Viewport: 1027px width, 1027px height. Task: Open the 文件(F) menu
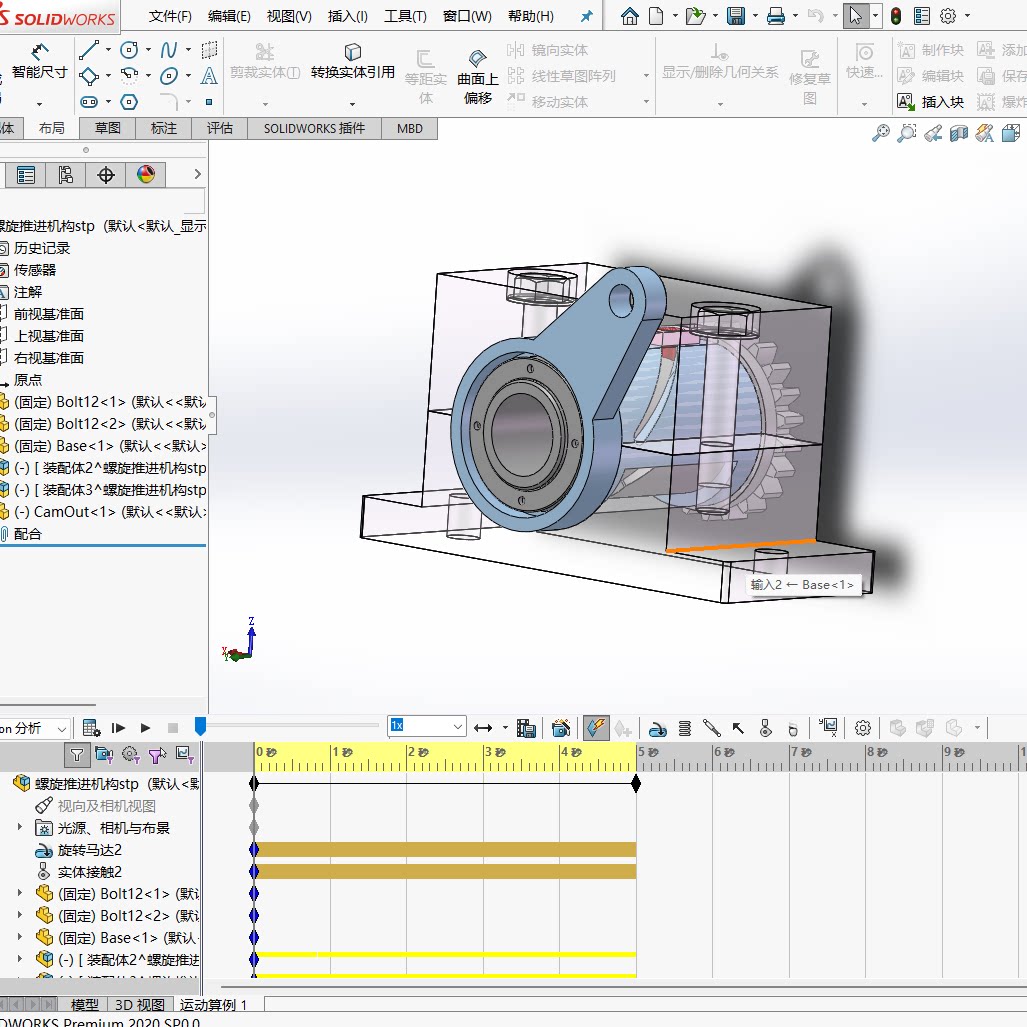tap(170, 16)
